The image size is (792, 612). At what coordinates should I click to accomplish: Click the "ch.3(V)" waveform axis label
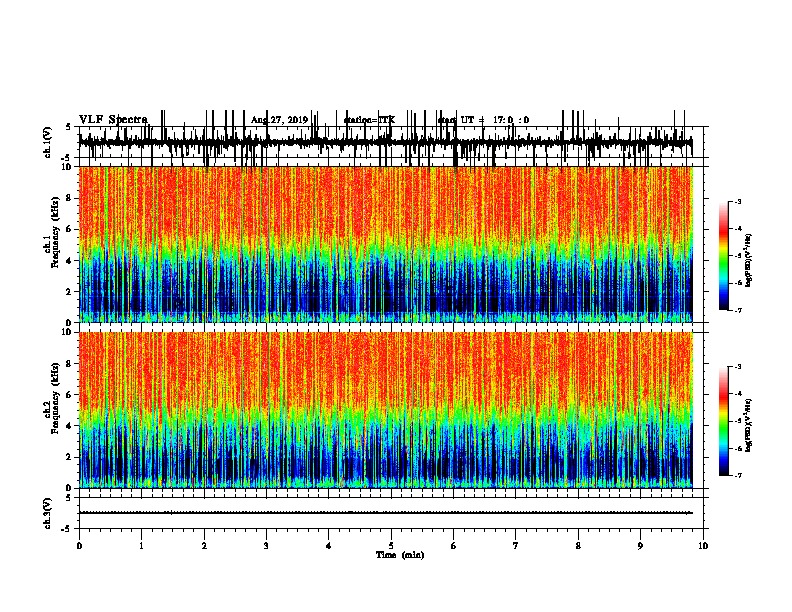tap(48, 513)
